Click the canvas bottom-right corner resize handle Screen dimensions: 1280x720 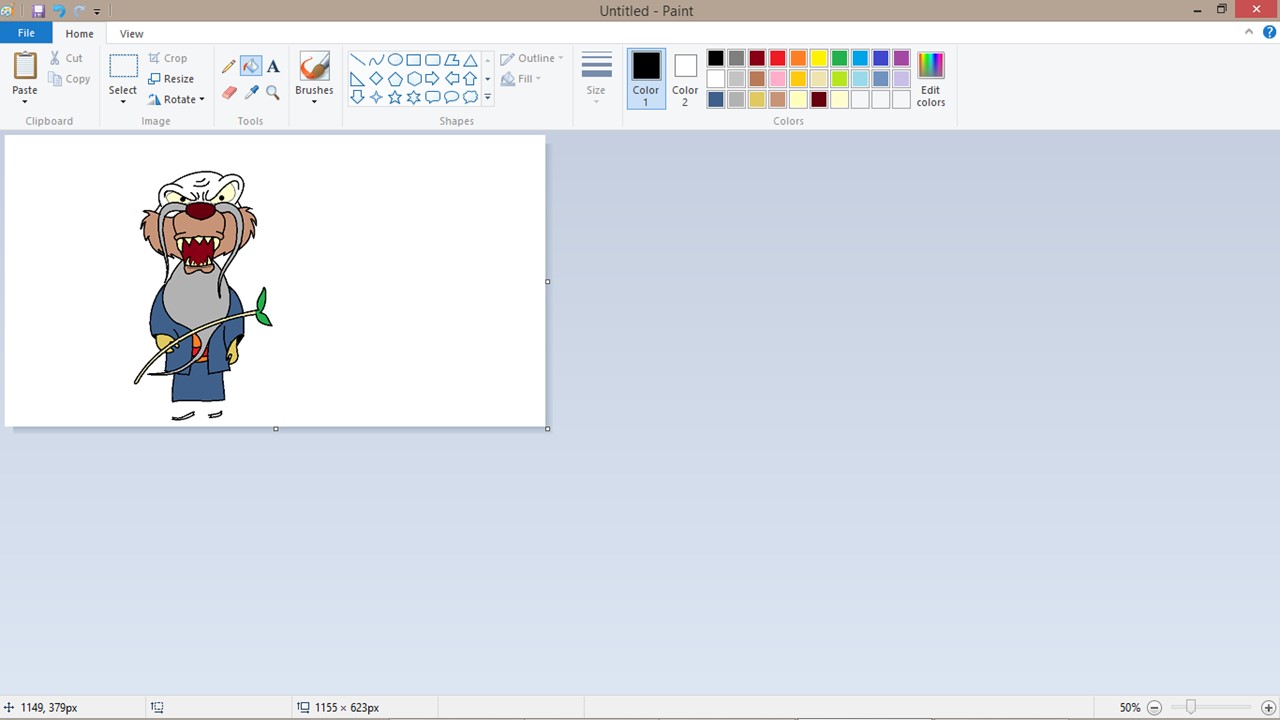[x=548, y=429]
